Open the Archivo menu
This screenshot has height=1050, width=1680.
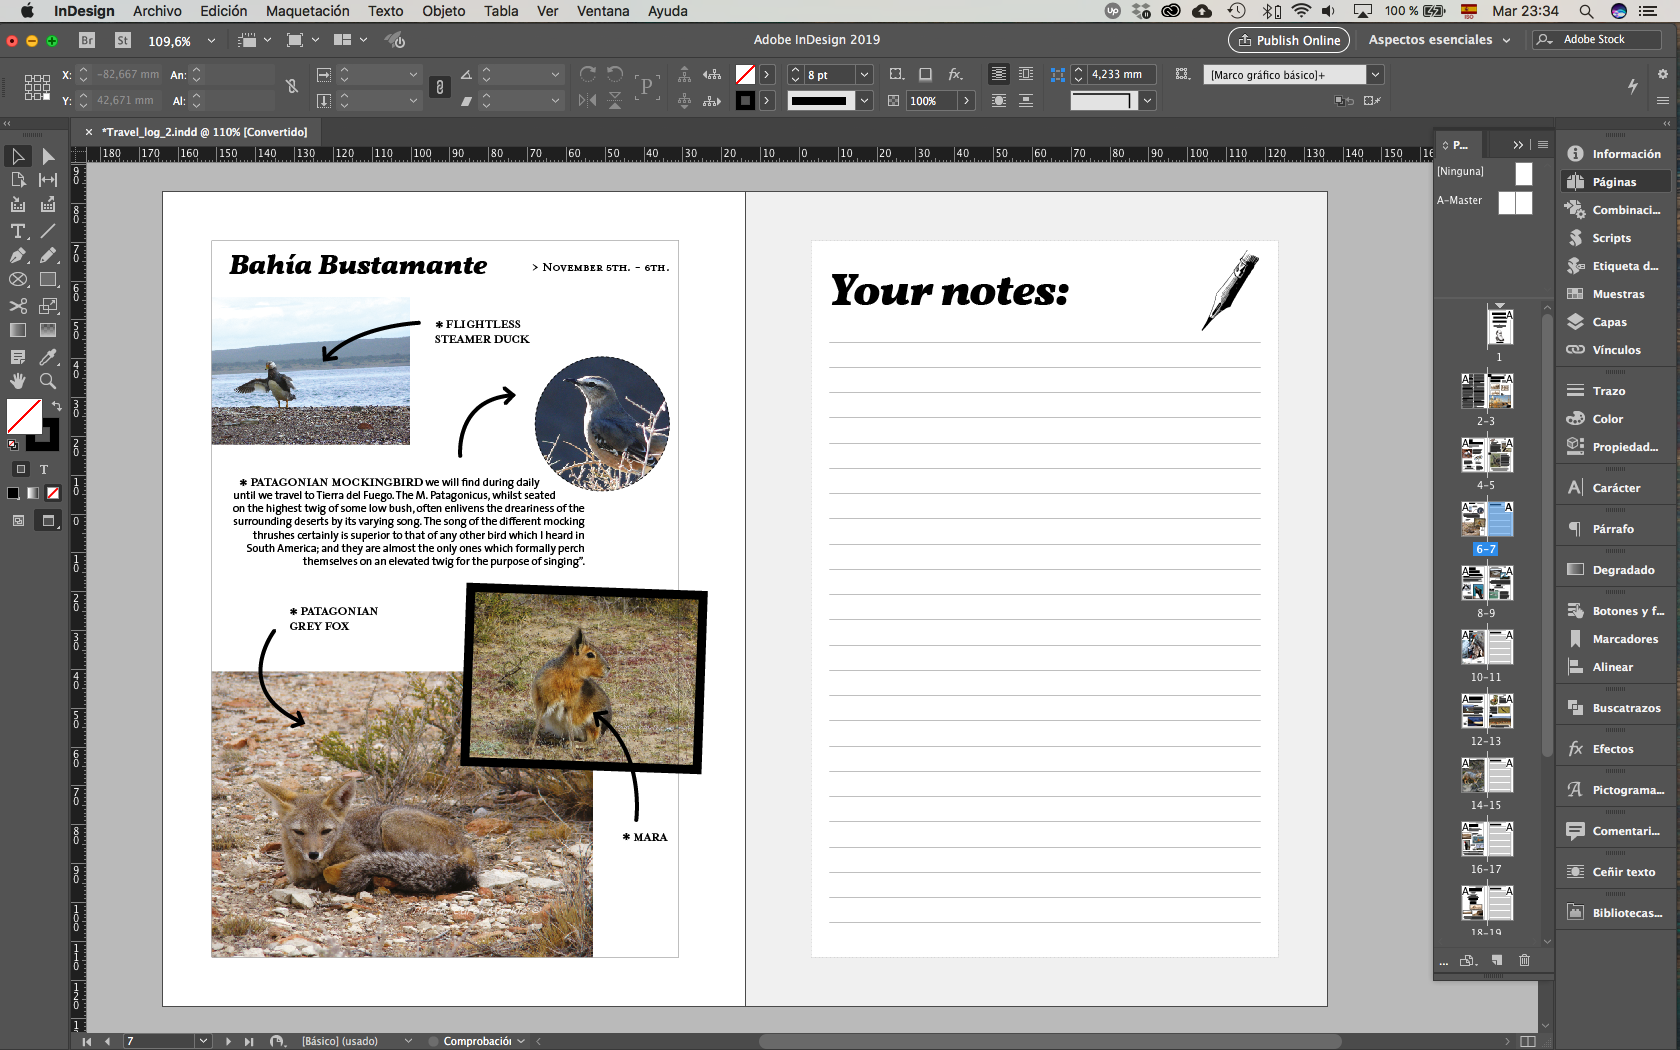coord(157,11)
